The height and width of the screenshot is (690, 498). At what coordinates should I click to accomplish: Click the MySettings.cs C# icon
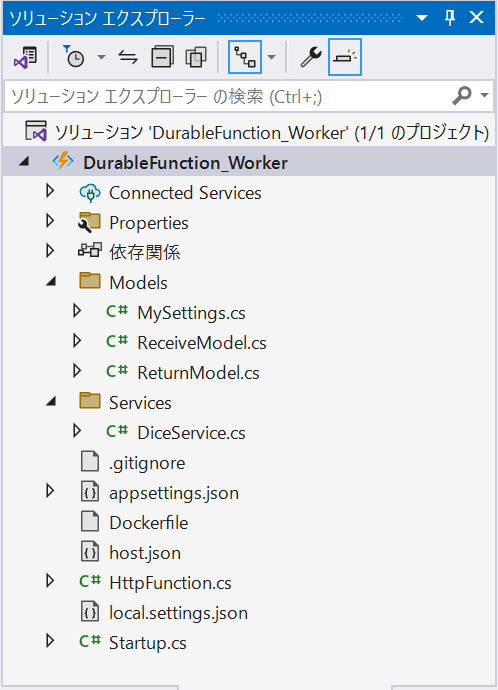click(x=117, y=311)
